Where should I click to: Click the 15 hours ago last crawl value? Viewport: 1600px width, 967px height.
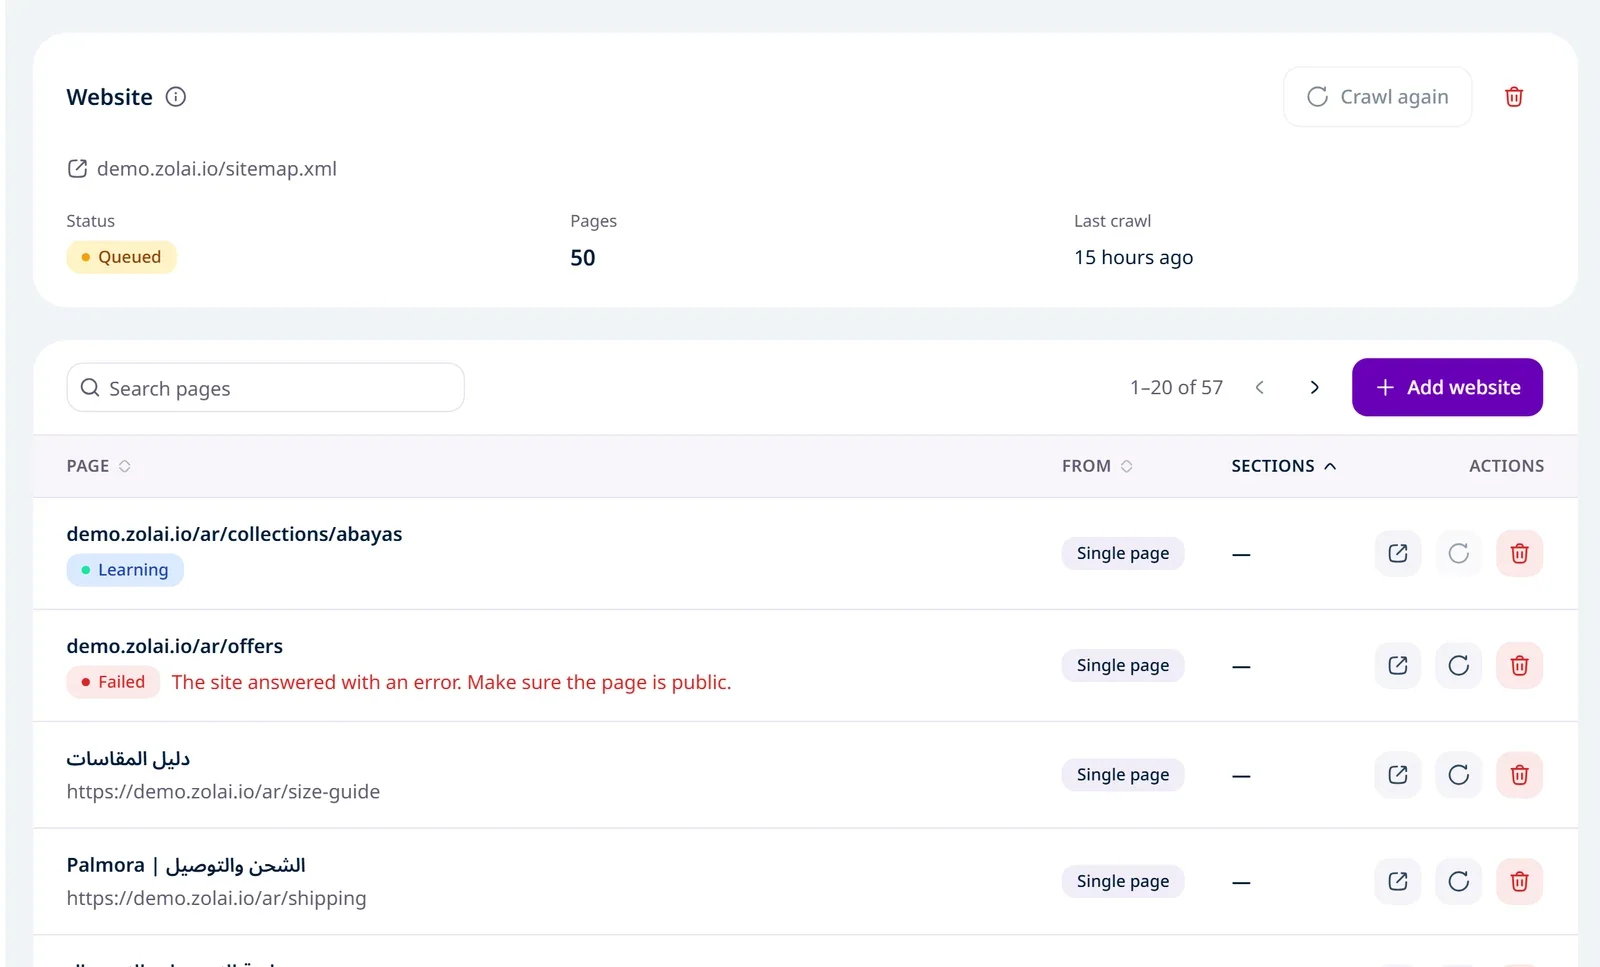pyautogui.click(x=1133, y=258)
